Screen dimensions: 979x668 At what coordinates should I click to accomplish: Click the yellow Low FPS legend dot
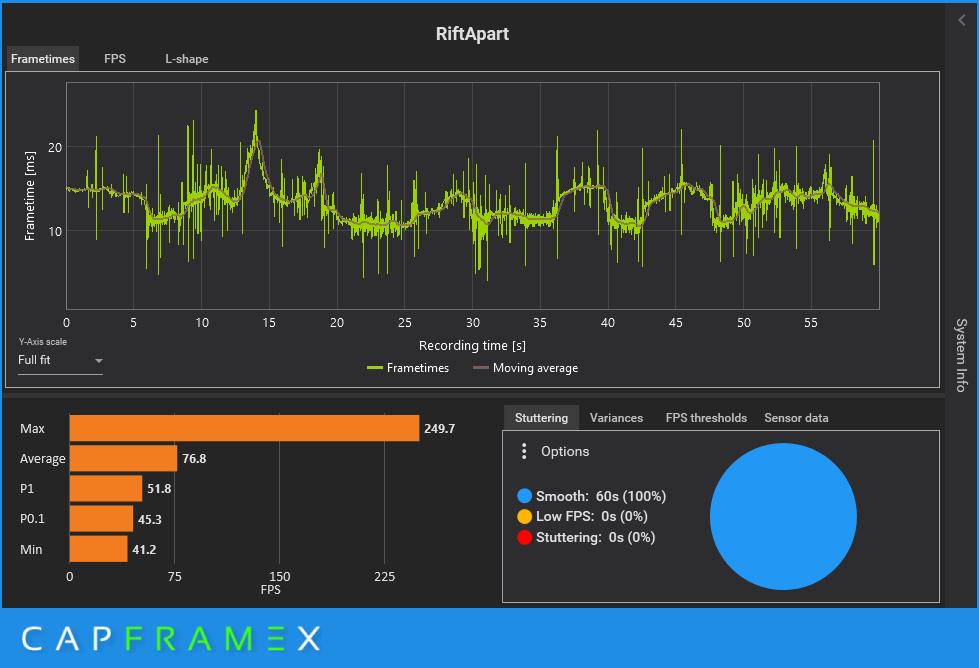(524, 516)
